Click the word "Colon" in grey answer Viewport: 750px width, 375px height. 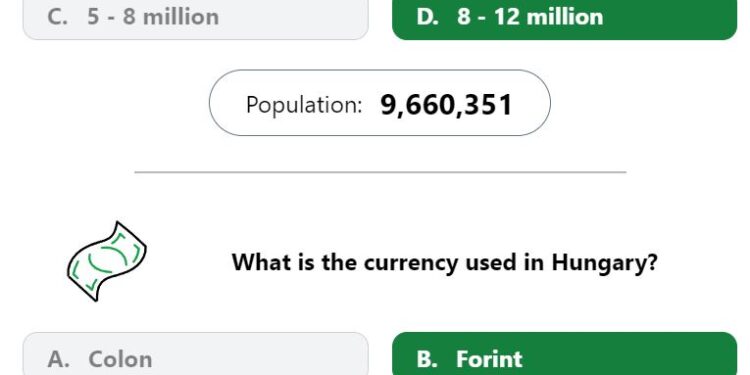[x=120, y=359]
